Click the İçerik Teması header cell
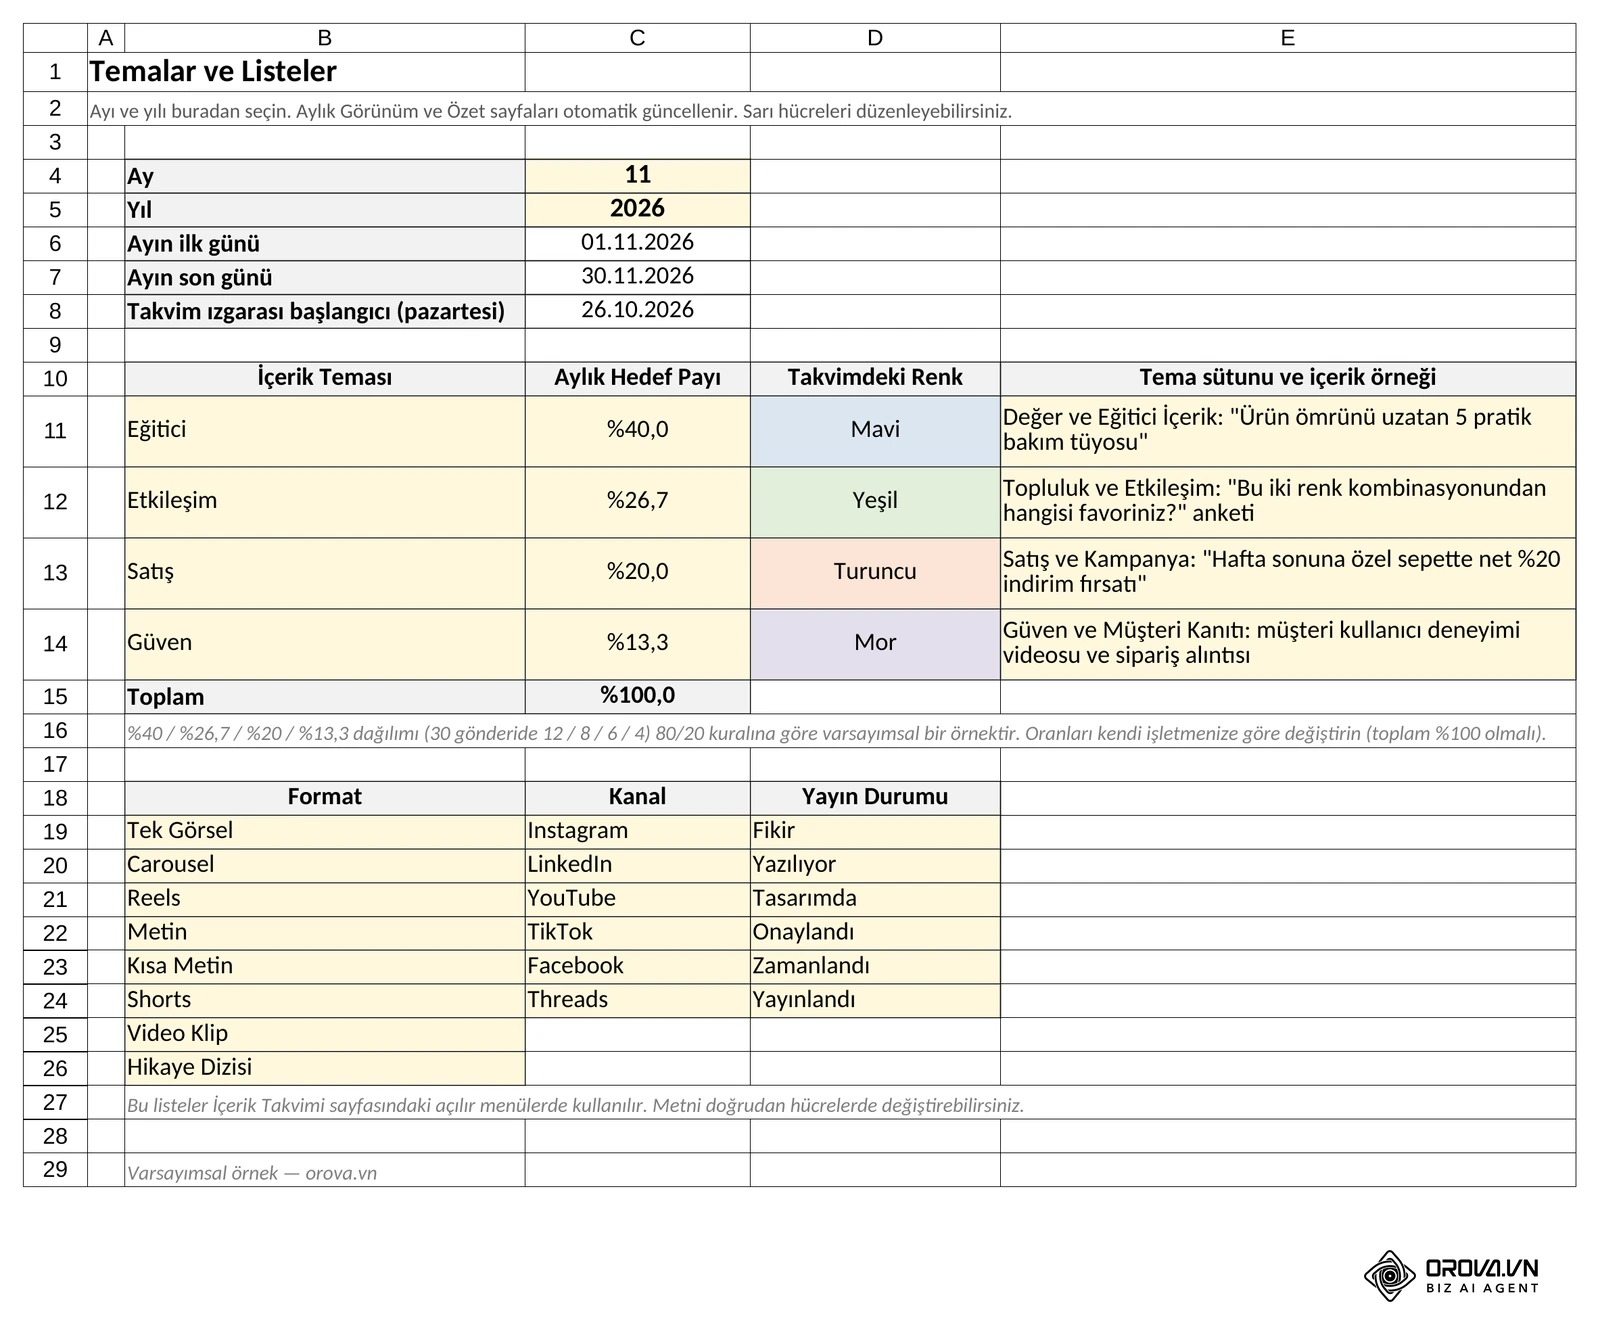Image resolution: width=1600 pixels, height=1342 pixels. [325, 379]
